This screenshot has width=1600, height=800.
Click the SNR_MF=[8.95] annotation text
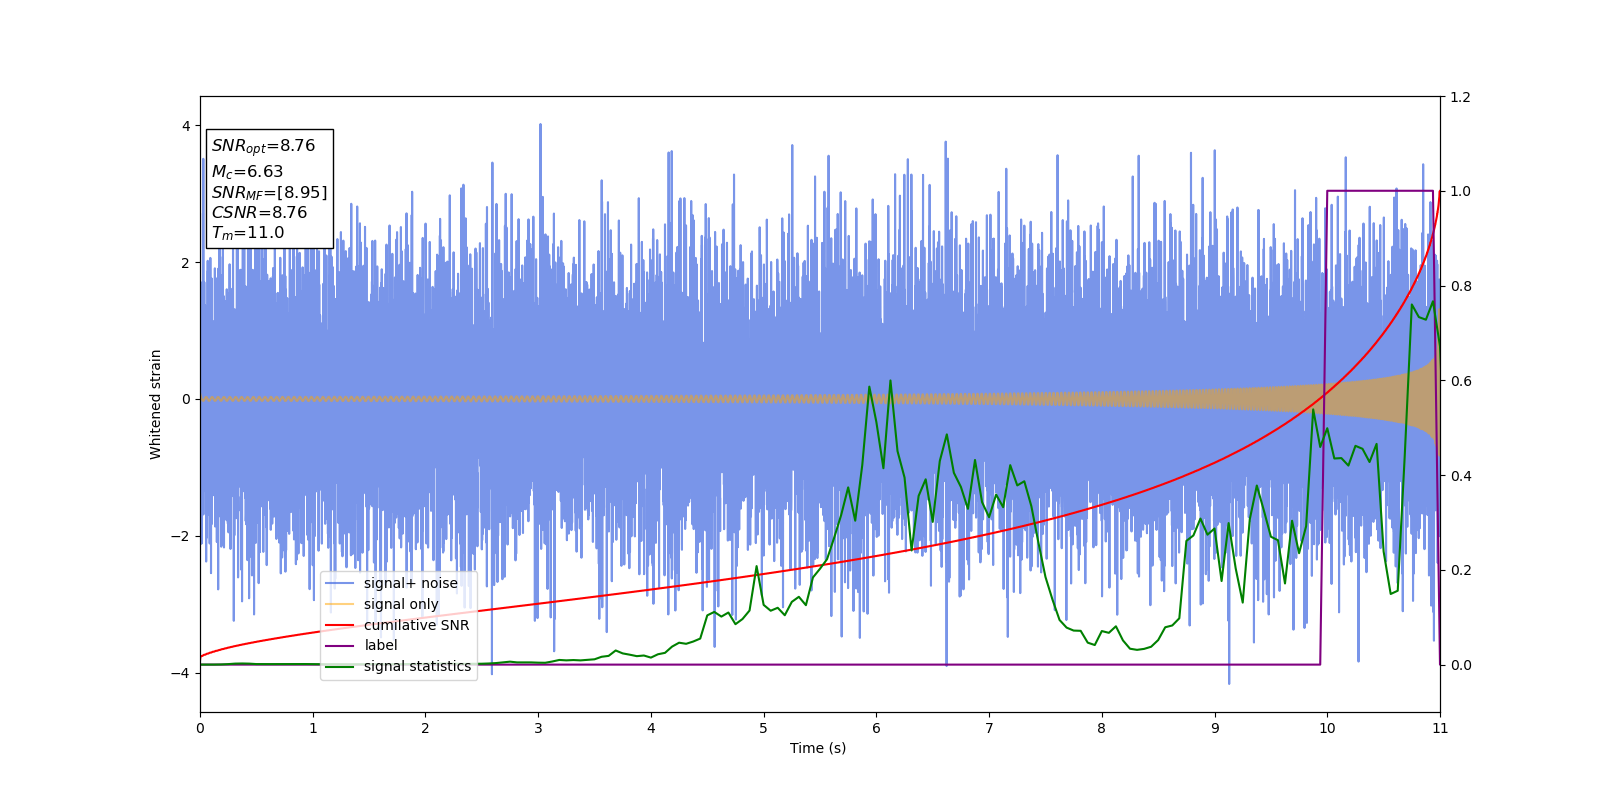coord(269,192)
